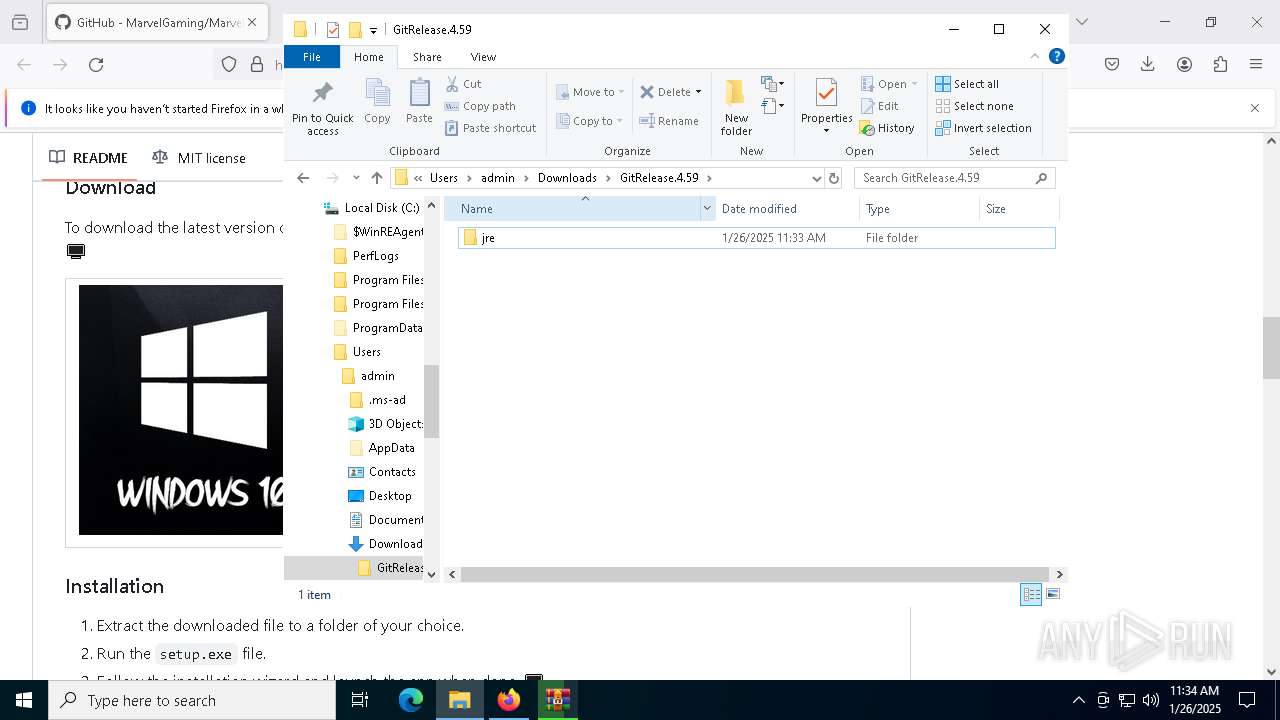Select PerfLogs folder in tree
The width and height of the screenshot is (1280, 720).
pos(366,256)
